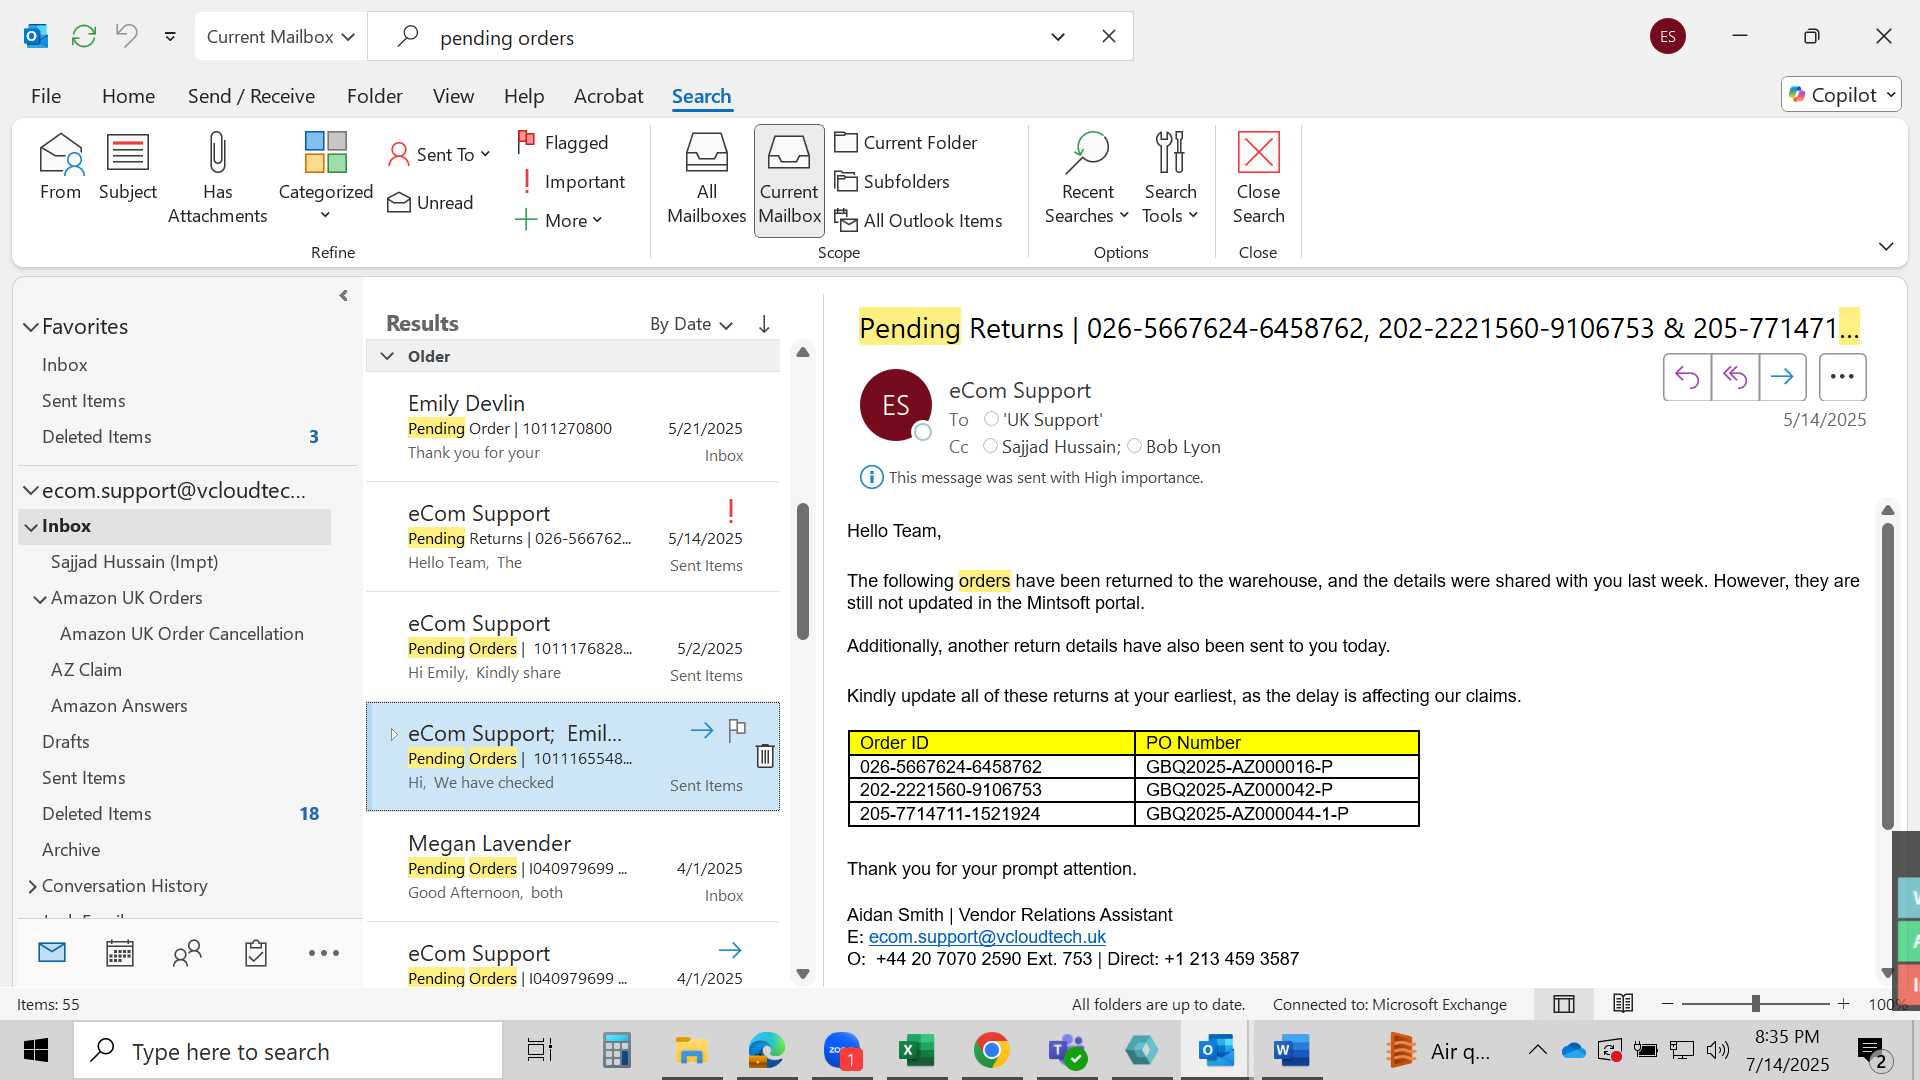Set search scope to Current Mailbox

(x=789, y=180)
